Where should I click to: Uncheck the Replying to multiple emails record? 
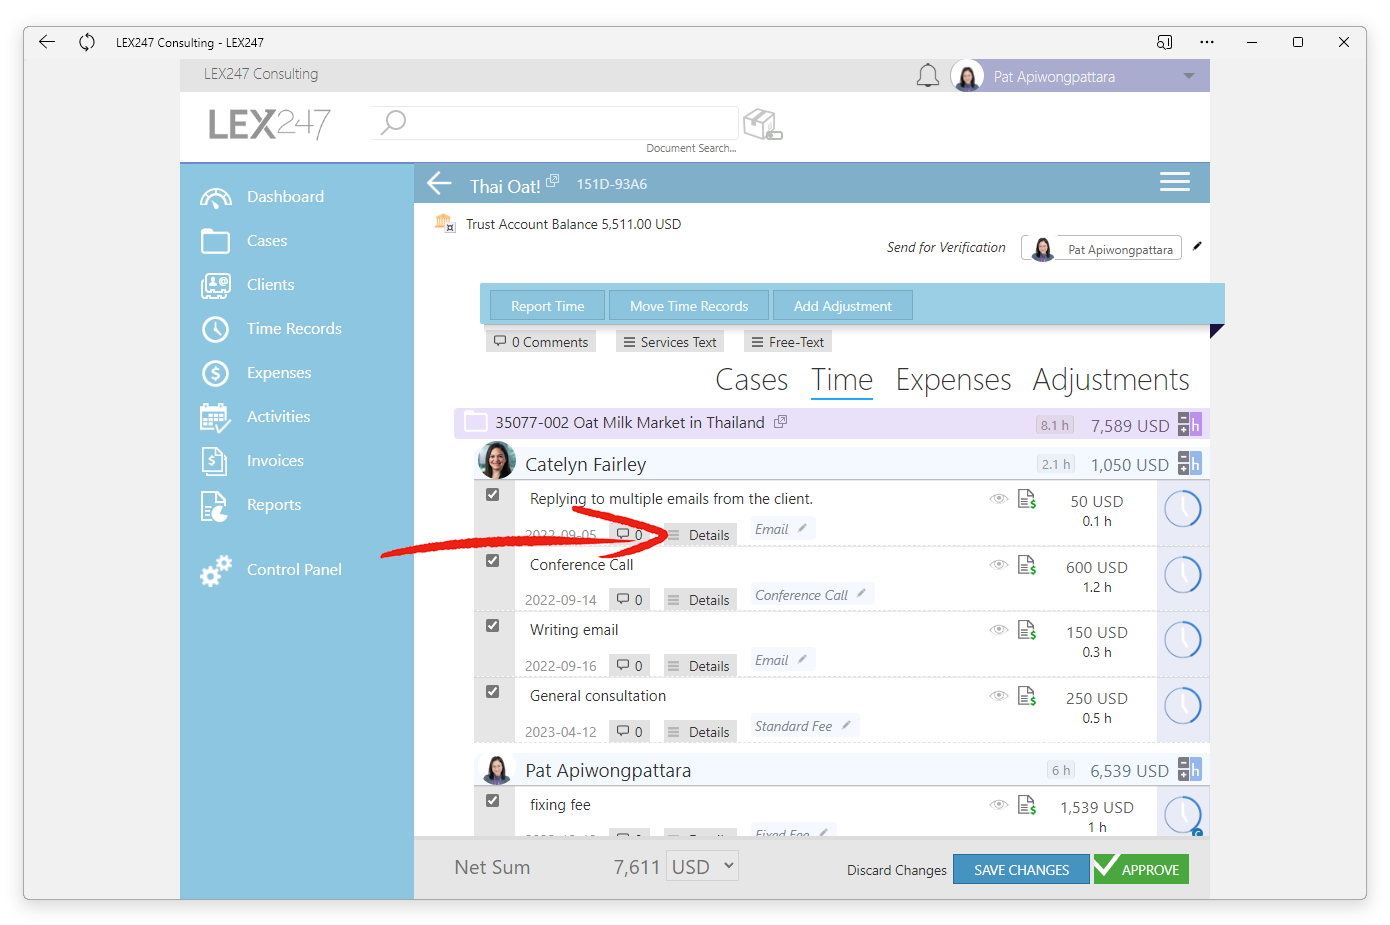[492, 495]
